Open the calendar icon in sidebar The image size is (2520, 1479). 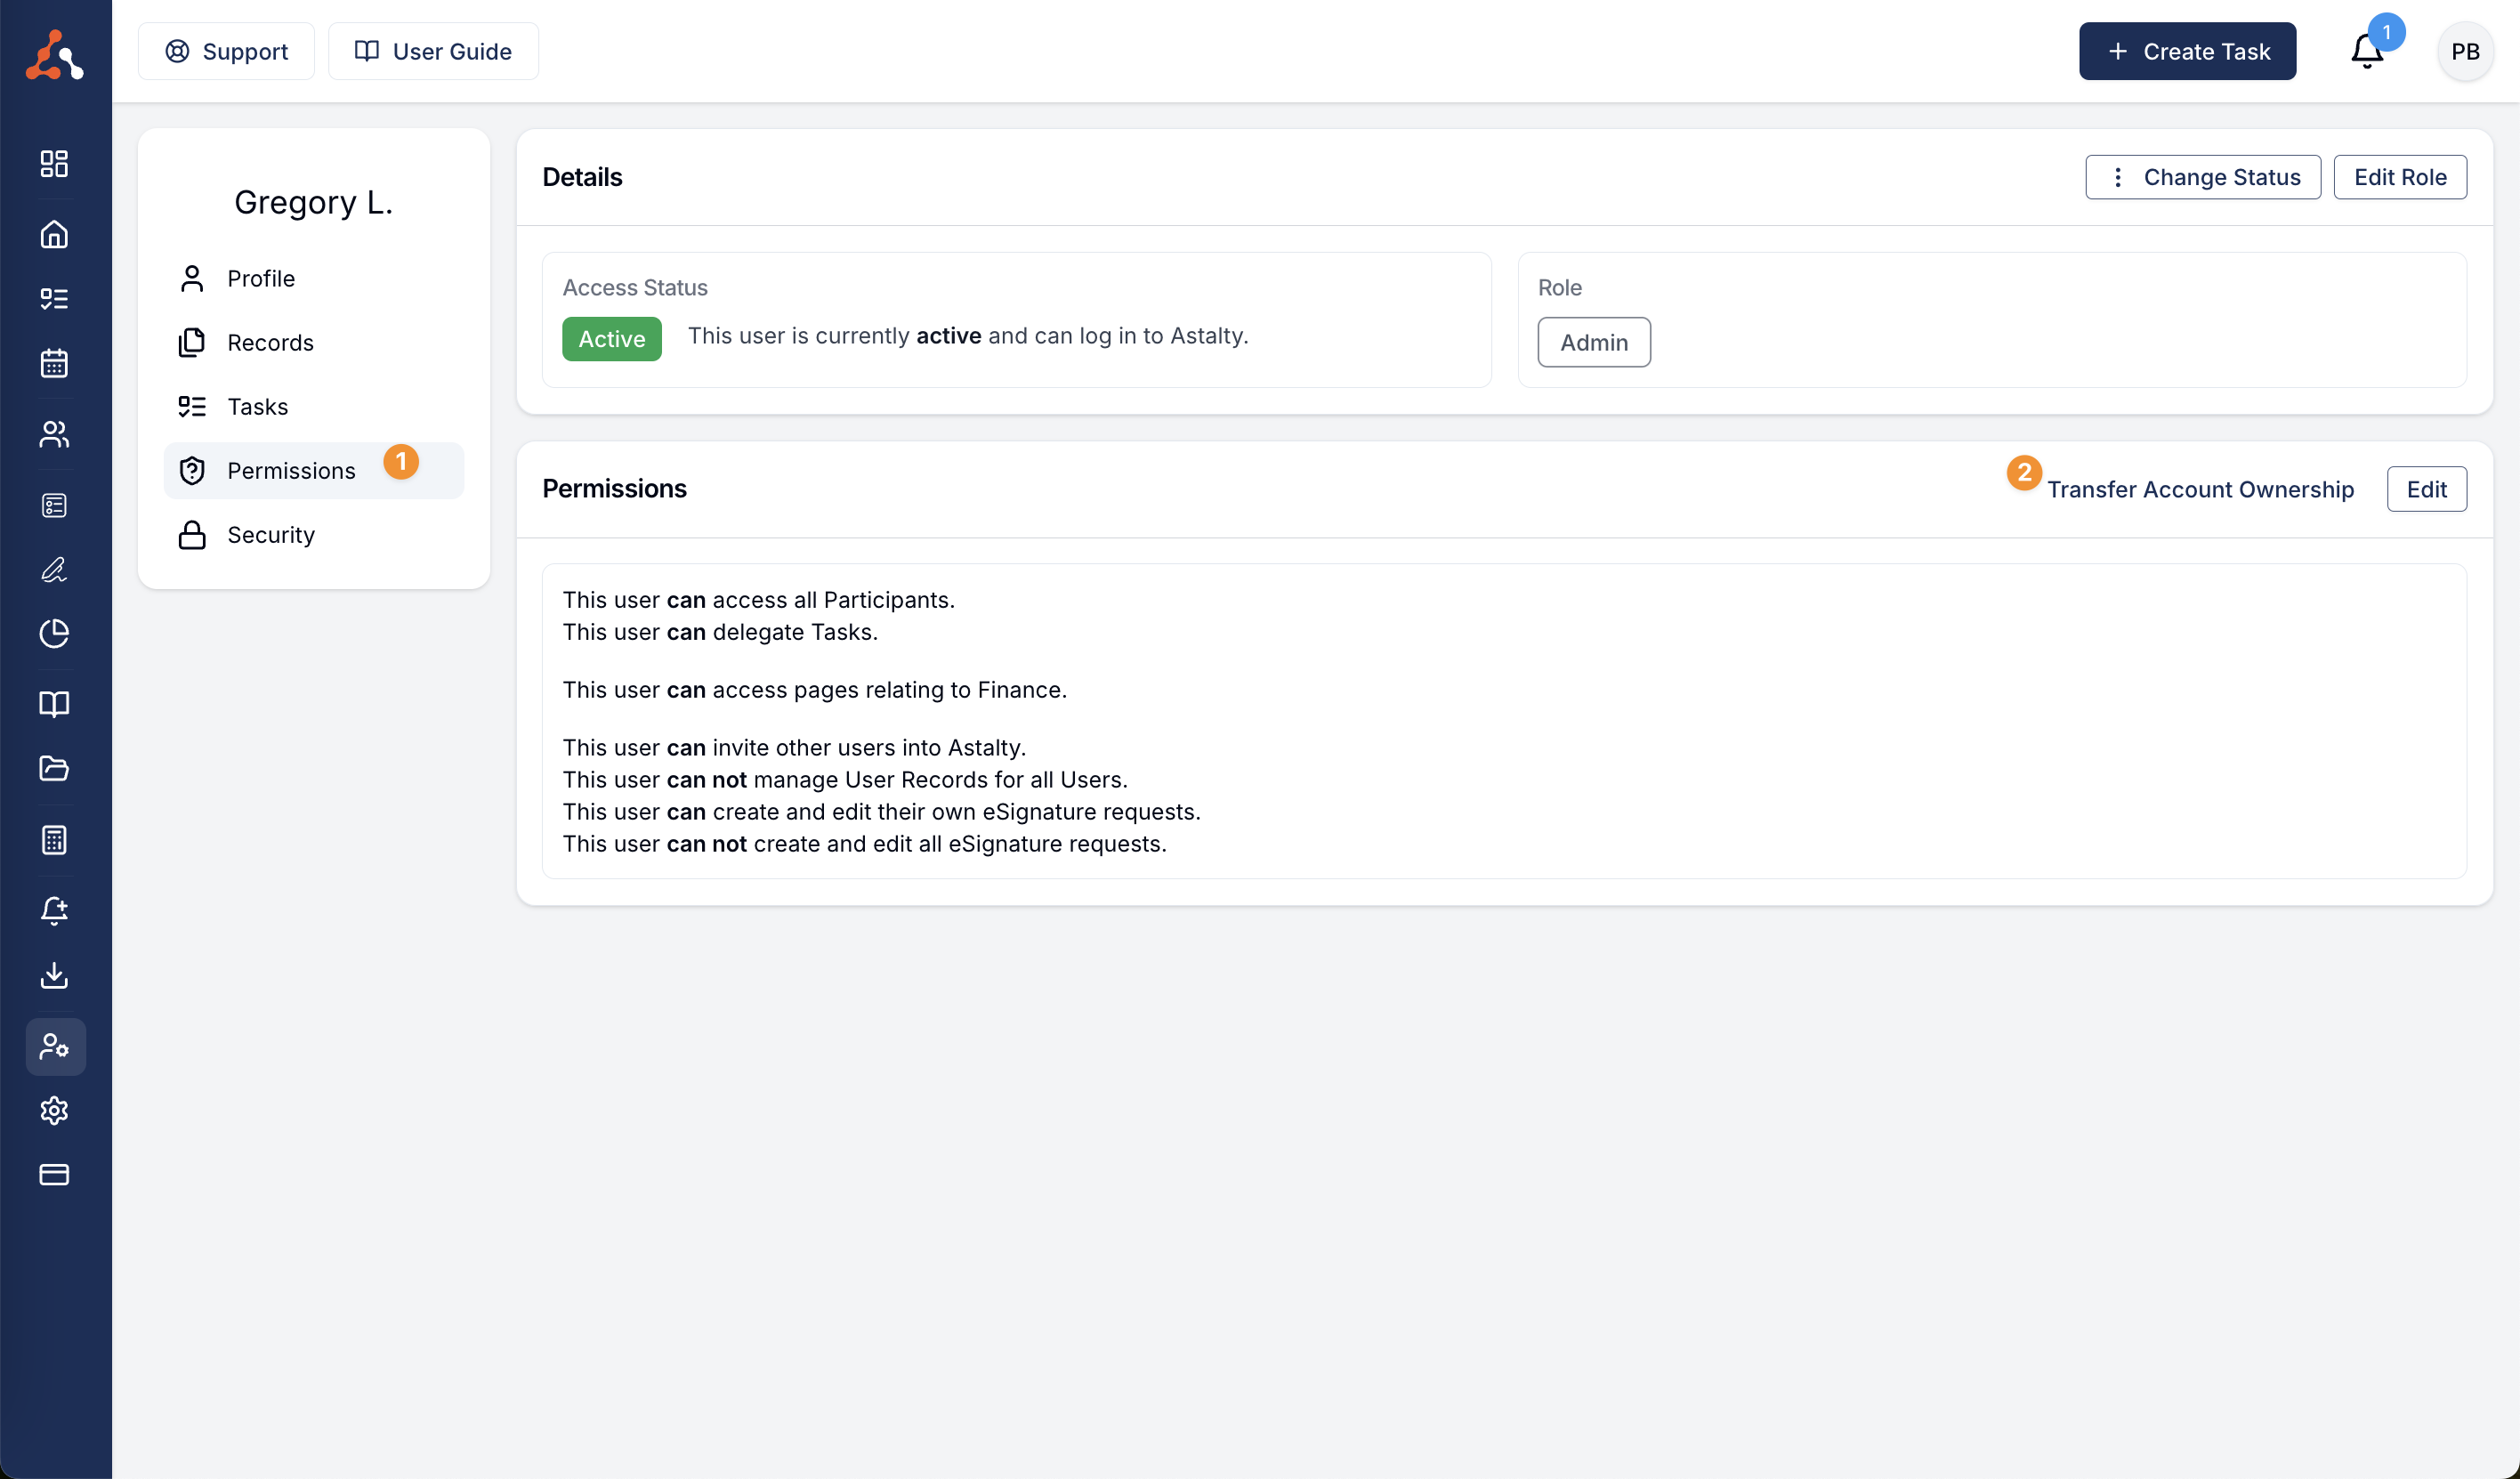point(54,363)
